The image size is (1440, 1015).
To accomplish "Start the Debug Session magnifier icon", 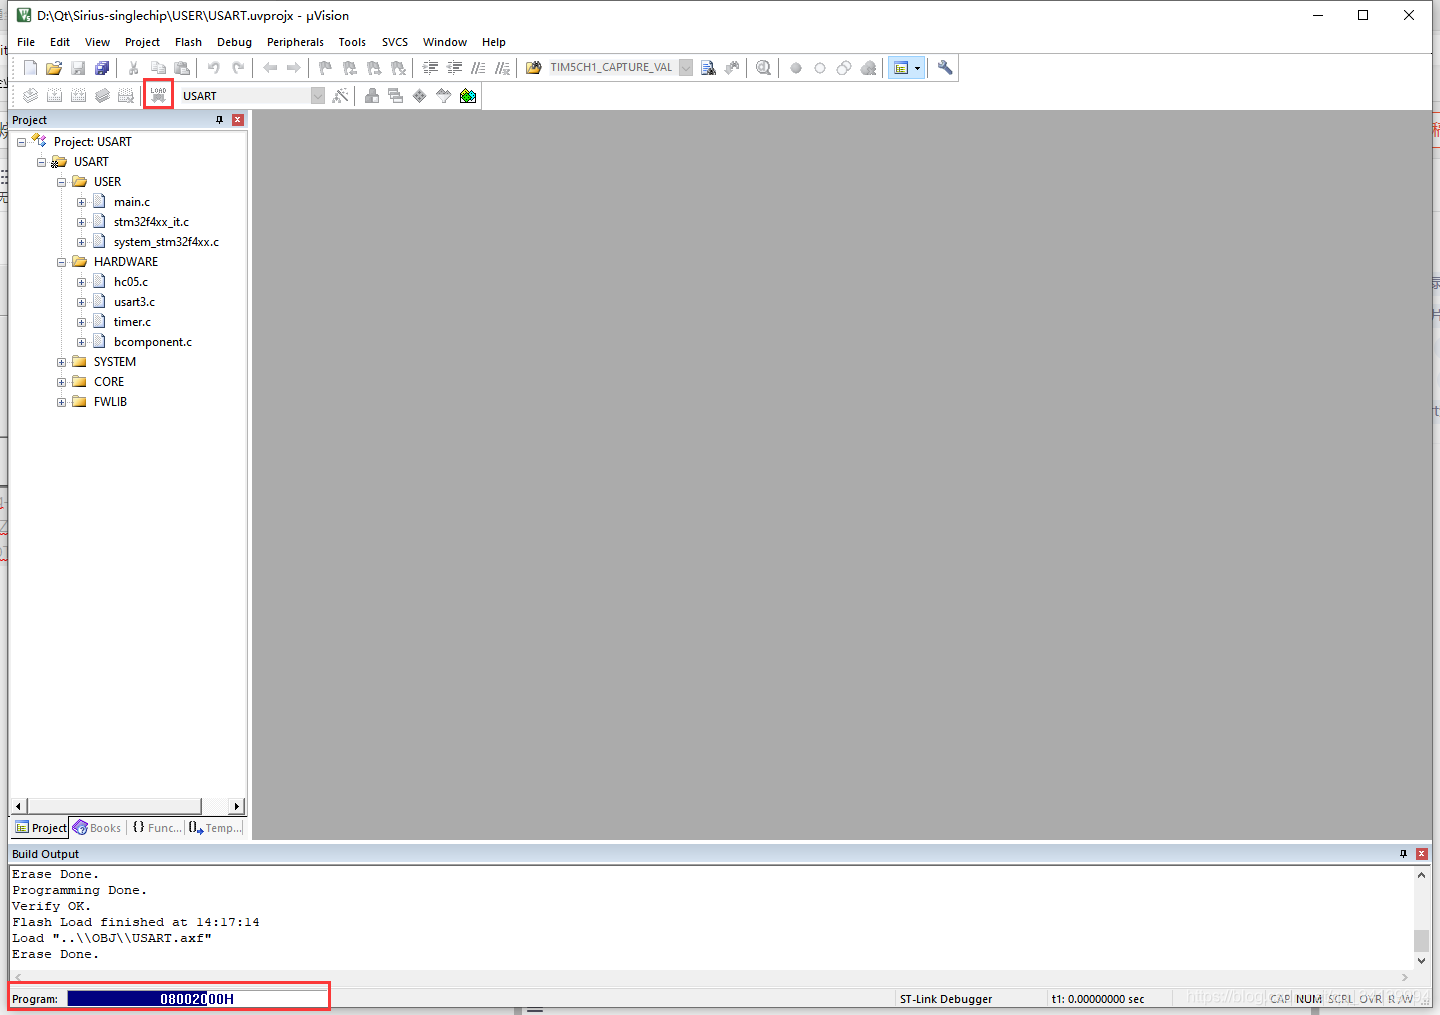I will point(764,68).
